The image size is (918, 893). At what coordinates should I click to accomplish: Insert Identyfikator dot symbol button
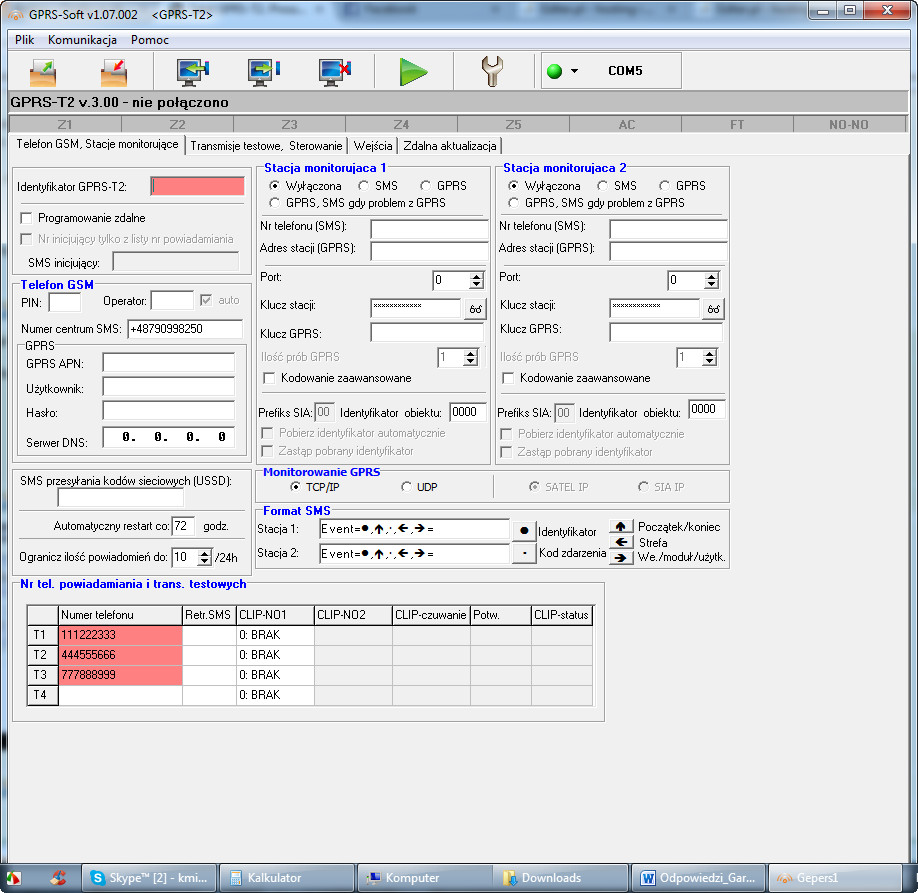[x=524, y=531]
